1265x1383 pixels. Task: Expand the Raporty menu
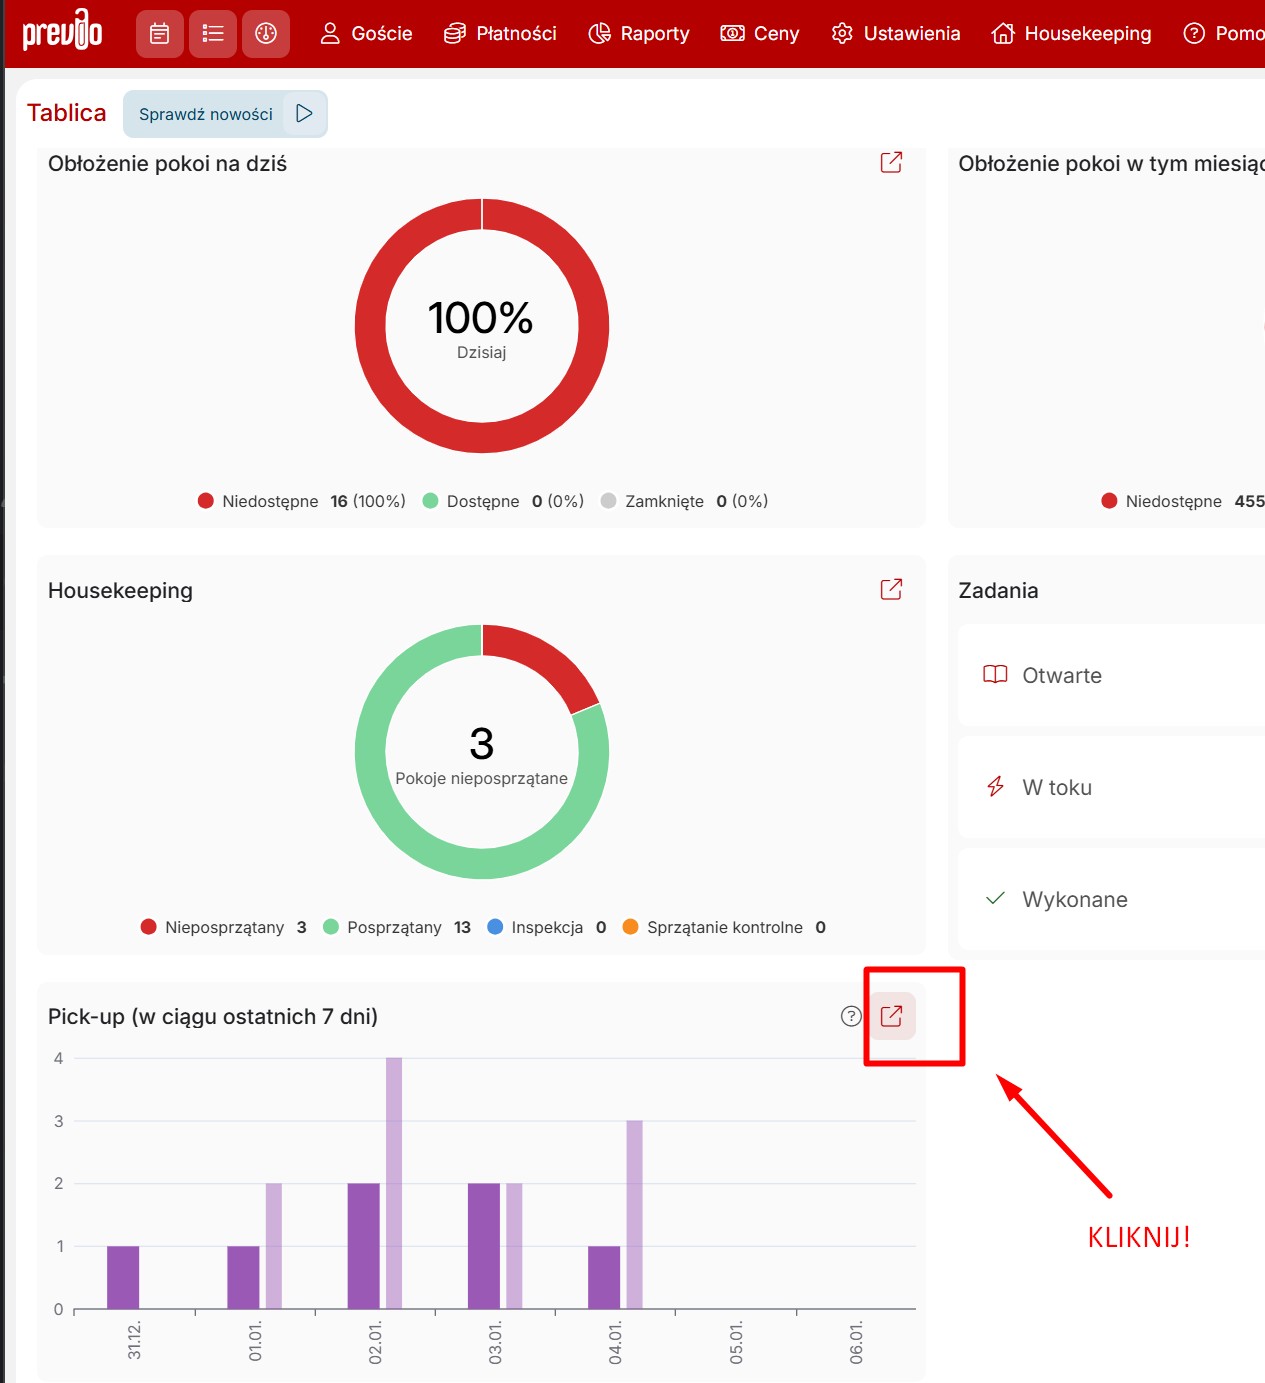(639, 34)
